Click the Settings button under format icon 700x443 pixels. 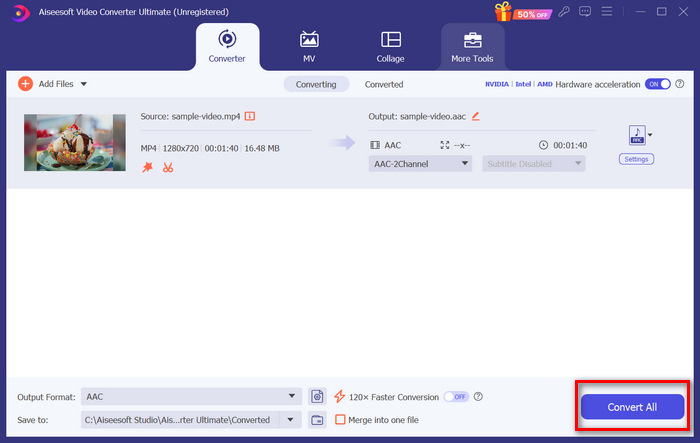coord(636,159)
